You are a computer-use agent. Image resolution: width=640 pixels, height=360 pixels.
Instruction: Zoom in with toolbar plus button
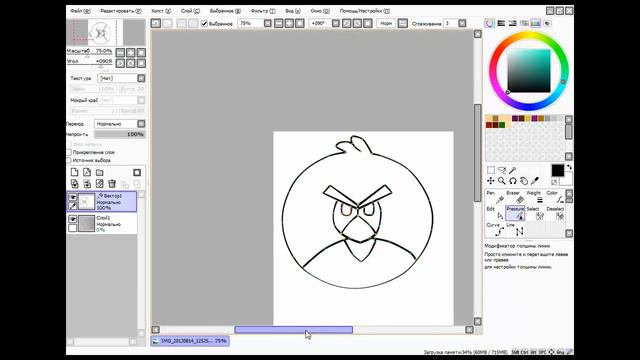tap(289, 24)
